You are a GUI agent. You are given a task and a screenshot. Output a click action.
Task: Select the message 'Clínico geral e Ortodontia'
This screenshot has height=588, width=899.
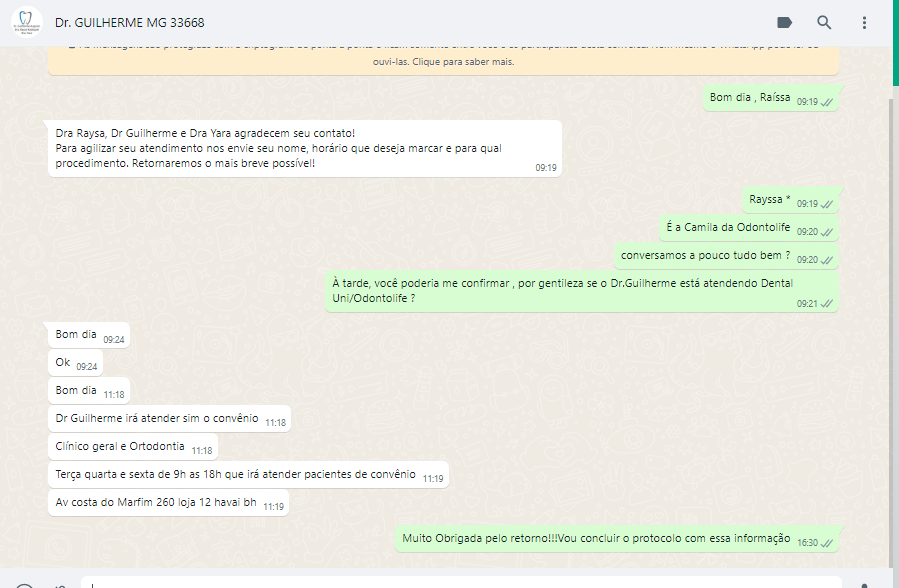tap(133, 447)
